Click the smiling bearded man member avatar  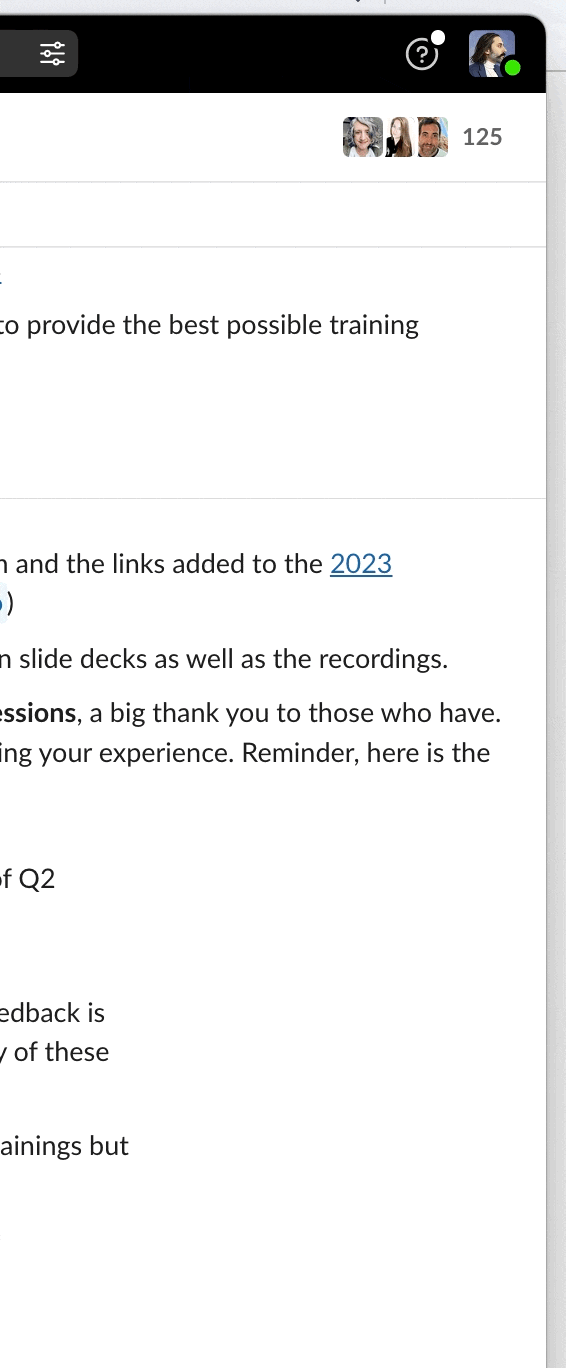(432, 137)
